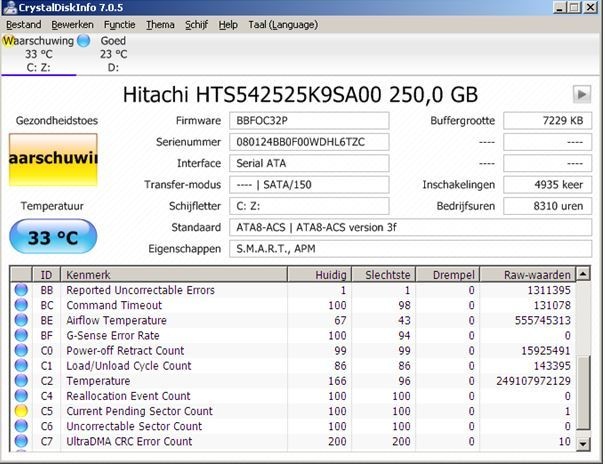Minimize the CrystalDiskInfo window
Image resolution: width=605 pixels, height=468 pixels.
point(559,7)
